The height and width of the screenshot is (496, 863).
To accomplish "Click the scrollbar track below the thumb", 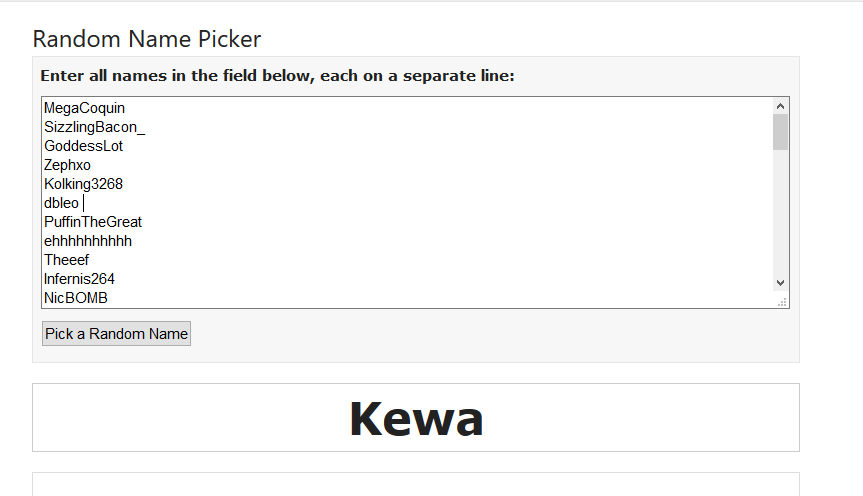I will click(x=781, y=215).
